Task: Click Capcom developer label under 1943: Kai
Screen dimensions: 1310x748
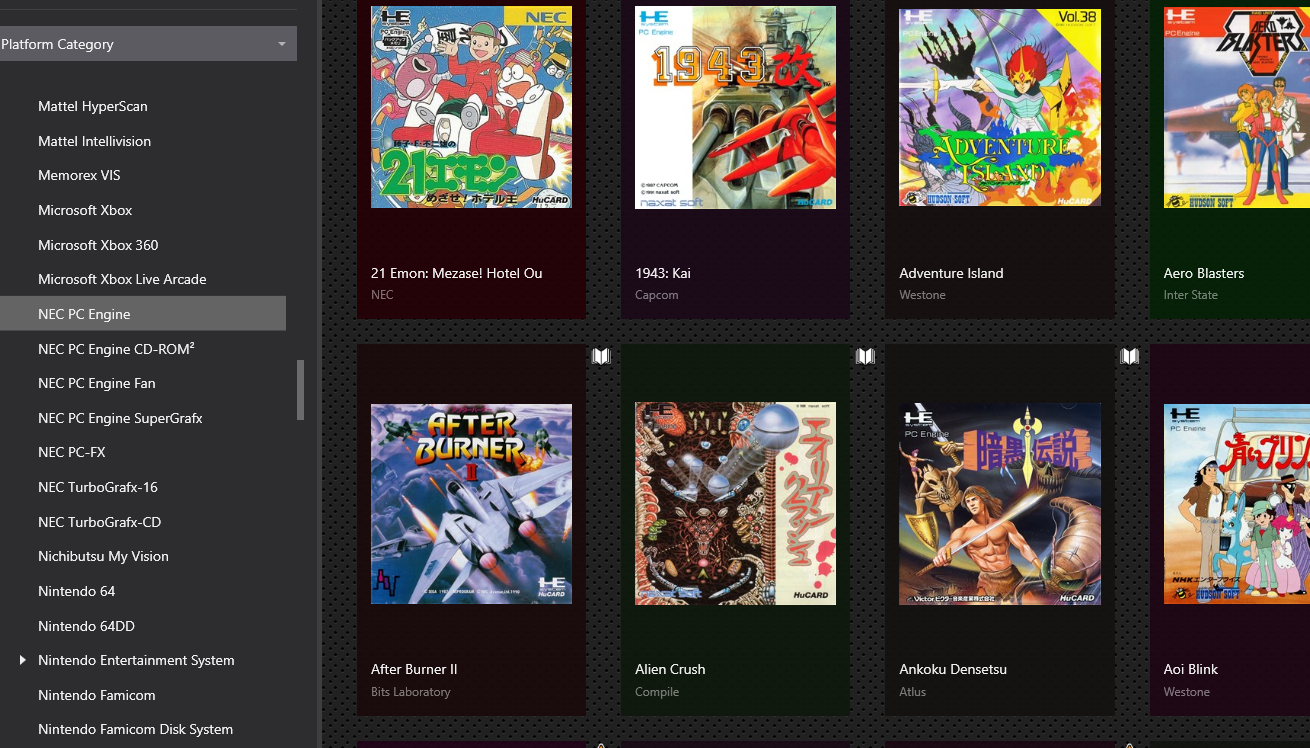Action: [657, 295]
